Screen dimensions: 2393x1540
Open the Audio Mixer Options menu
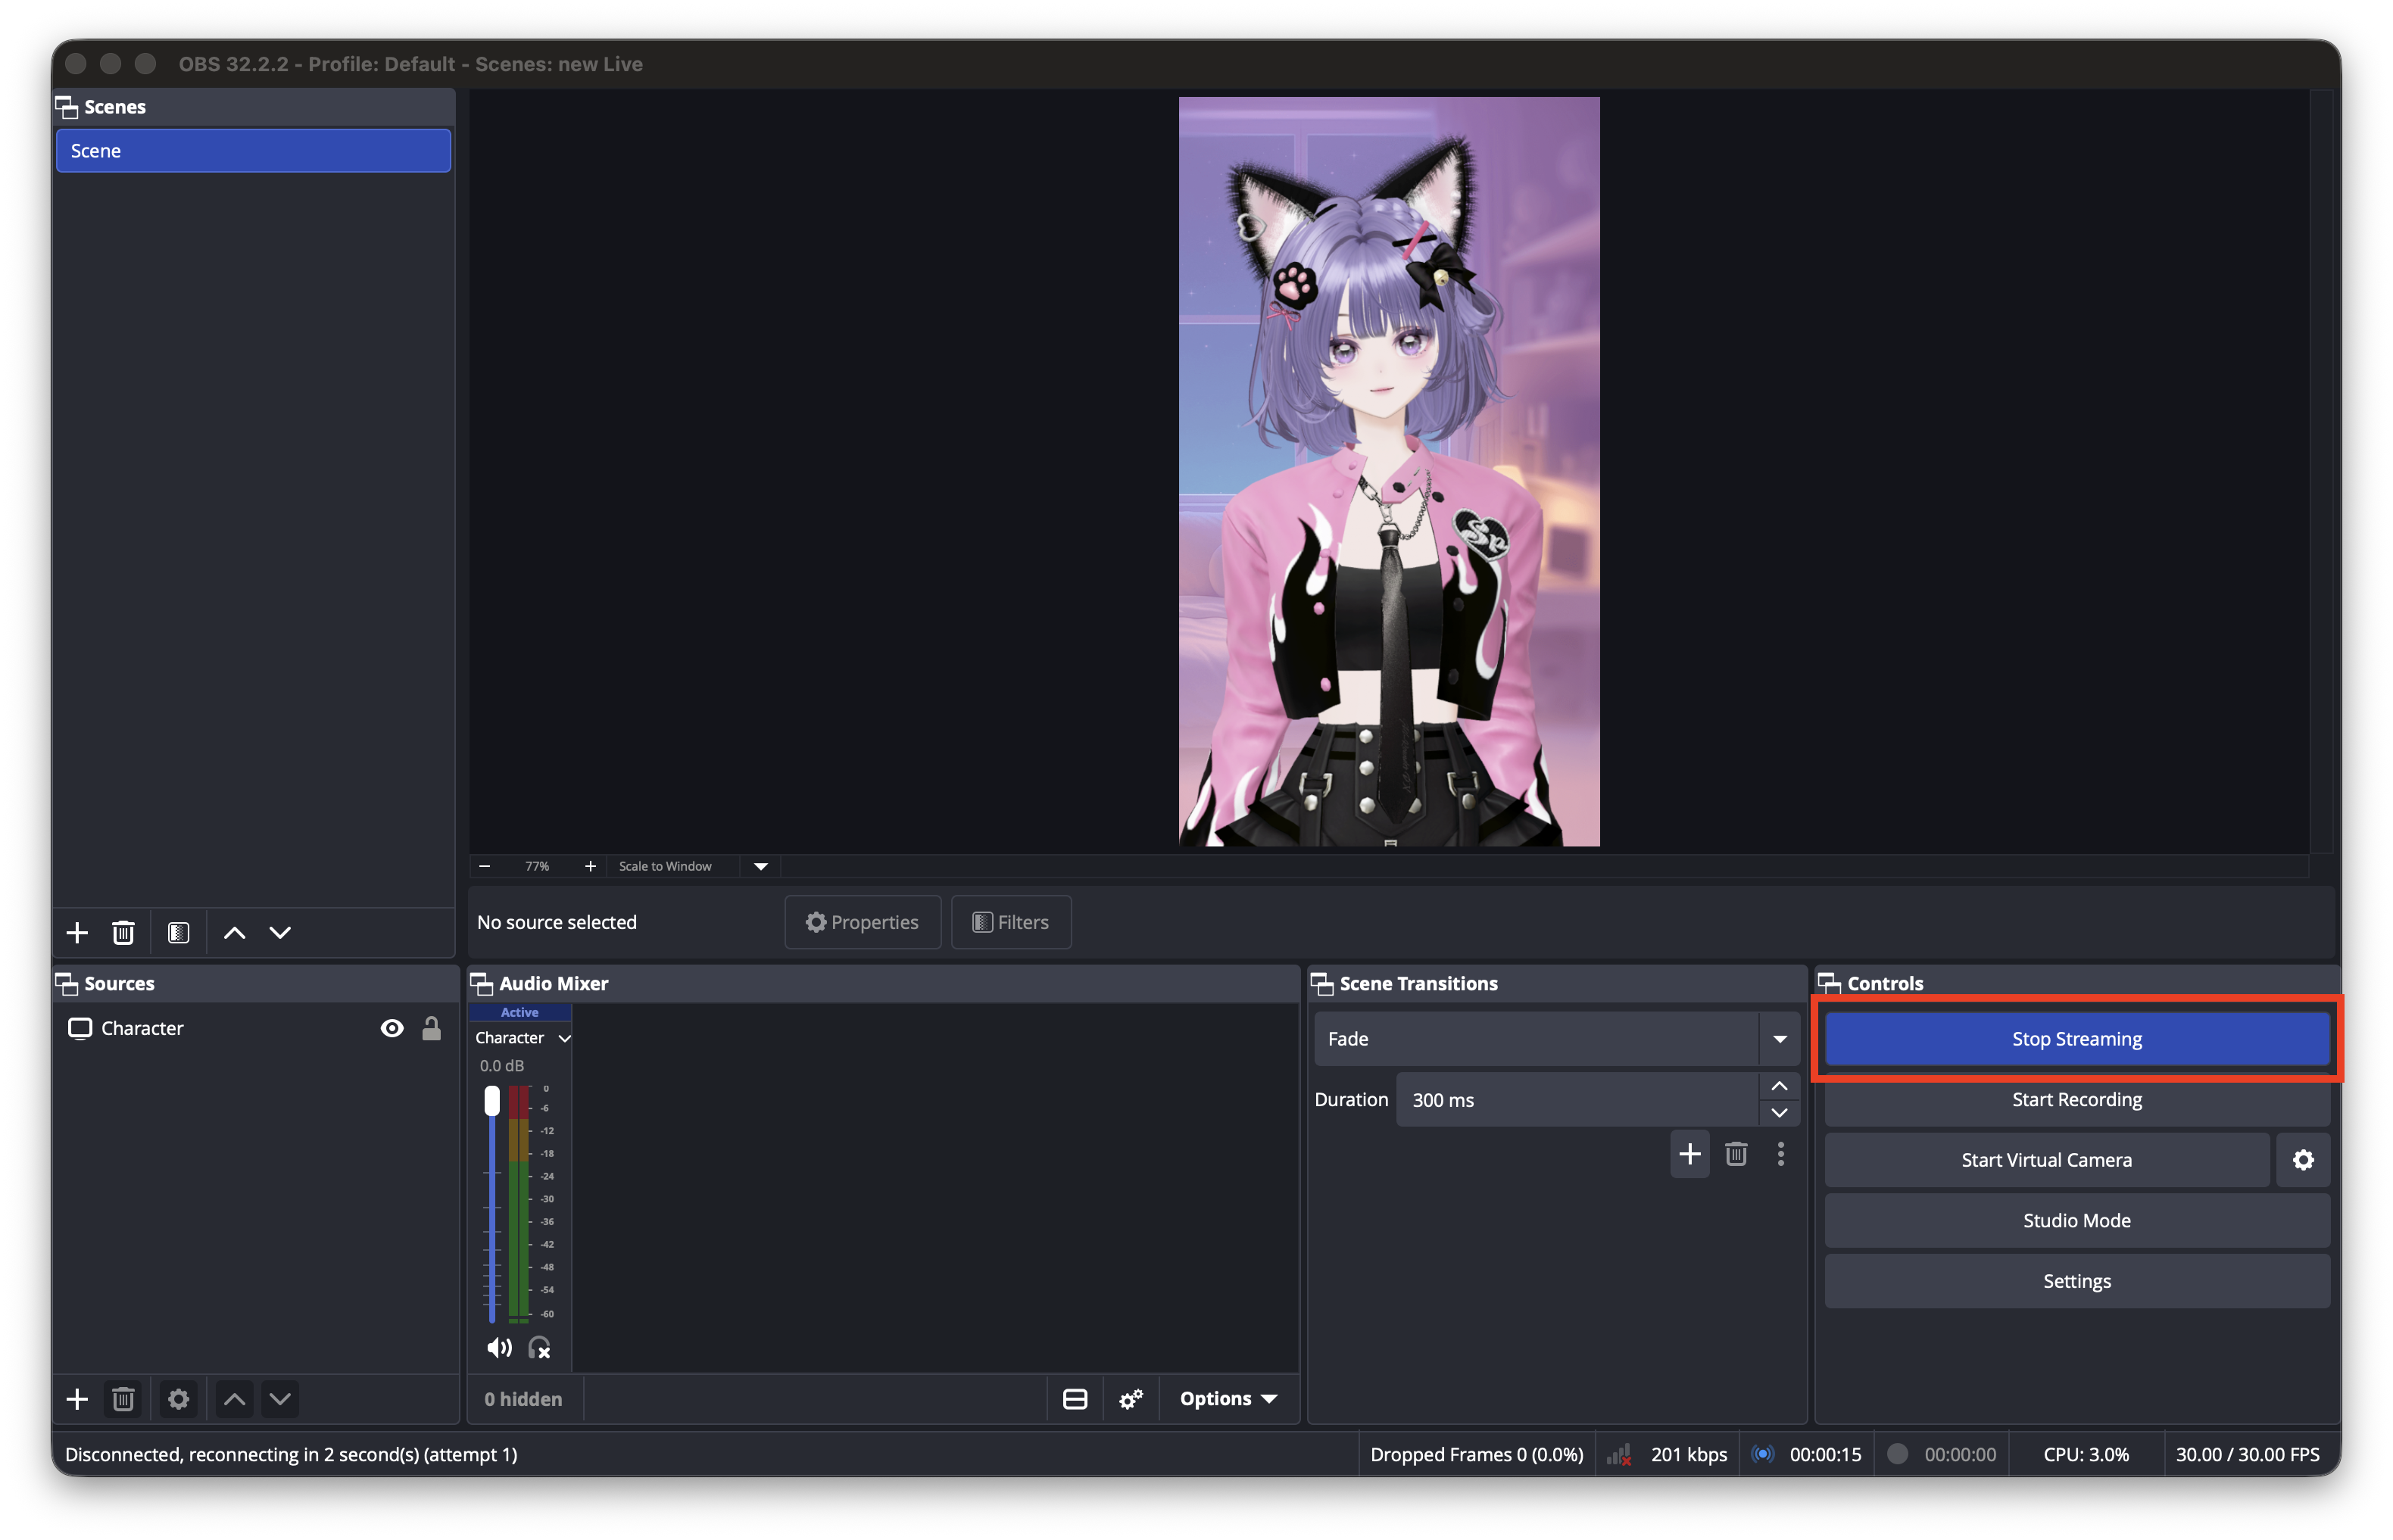(1229, 1399)
